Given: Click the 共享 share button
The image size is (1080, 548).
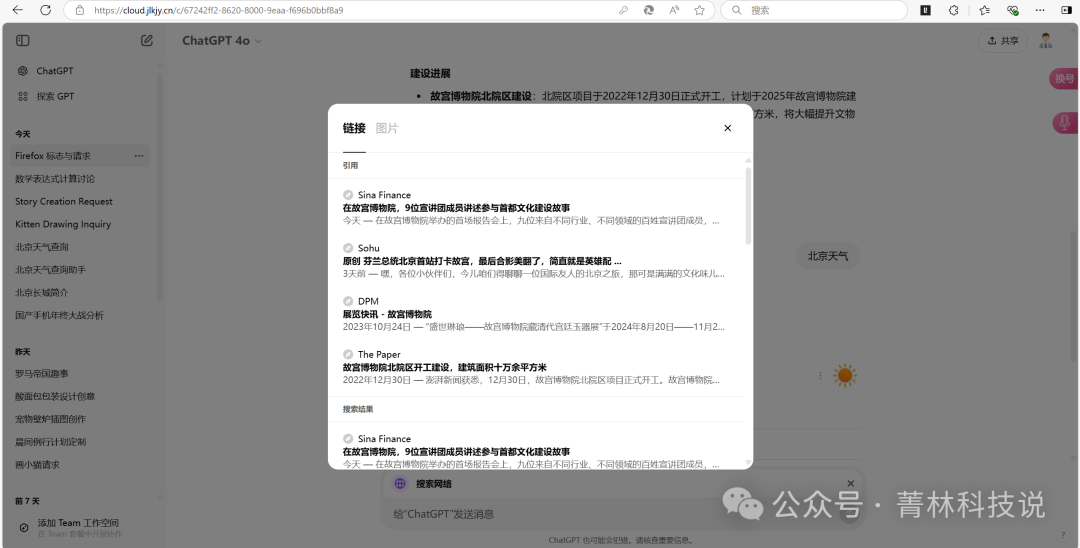Looking at the screenshot, I should 1002,41.
